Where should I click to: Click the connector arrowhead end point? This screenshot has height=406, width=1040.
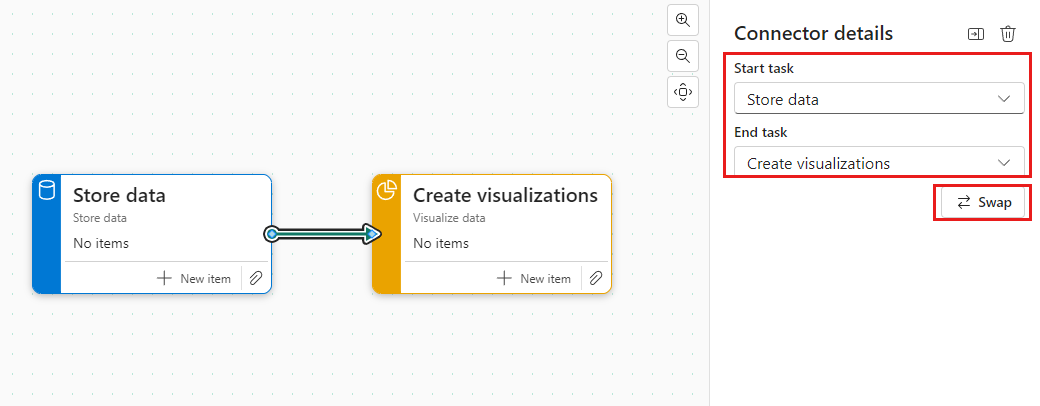(373, 234)
